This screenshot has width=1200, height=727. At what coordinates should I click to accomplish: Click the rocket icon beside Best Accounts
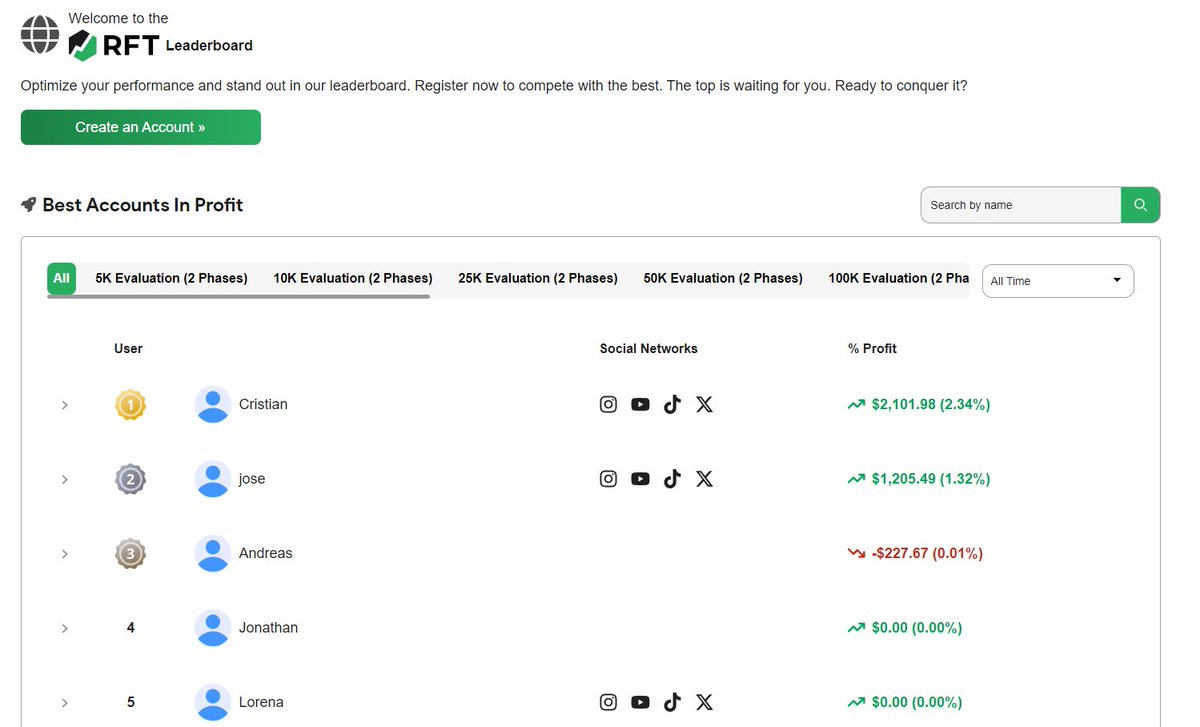coord(28,205)
